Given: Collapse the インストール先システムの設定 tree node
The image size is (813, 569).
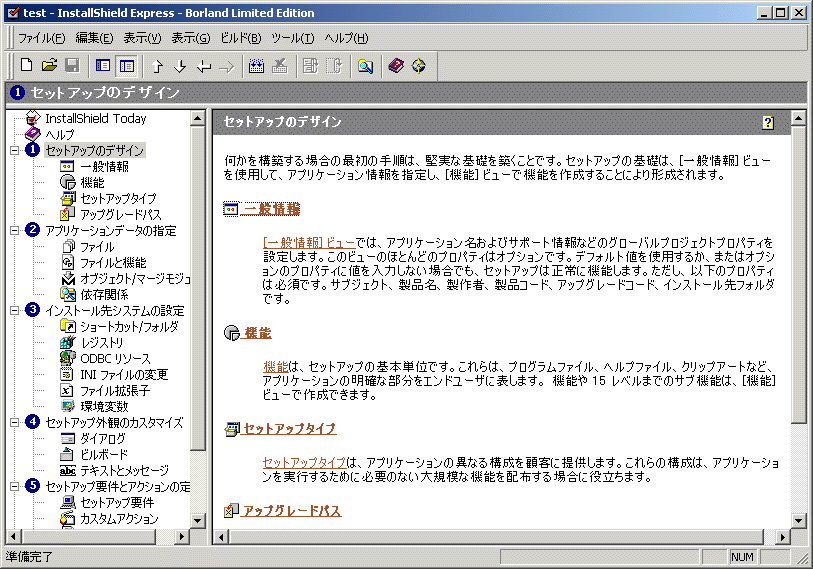Looking at the screenshot, I should [x=15, y=310].
